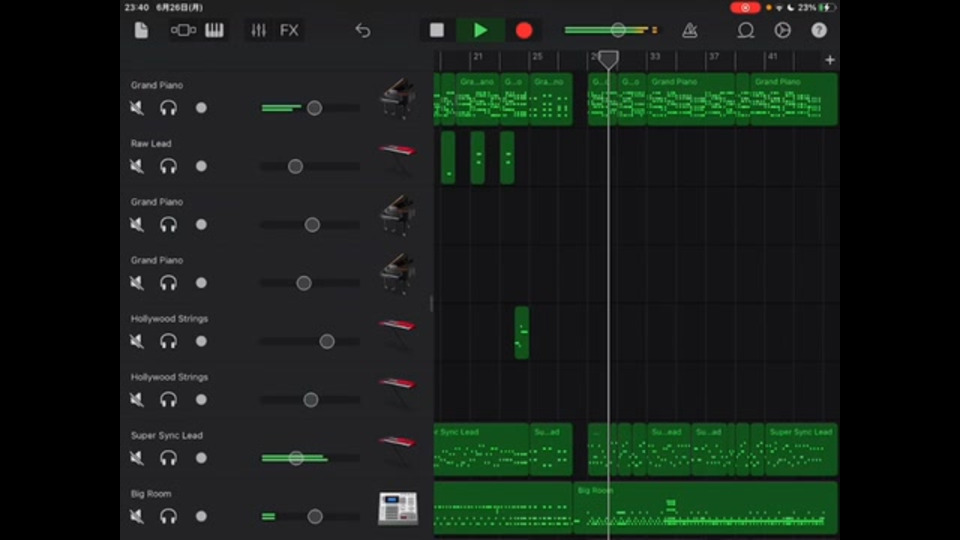The width and height of the screenshot is (960, 540).
Task: Click the red Record button
Action: point(524,30)
